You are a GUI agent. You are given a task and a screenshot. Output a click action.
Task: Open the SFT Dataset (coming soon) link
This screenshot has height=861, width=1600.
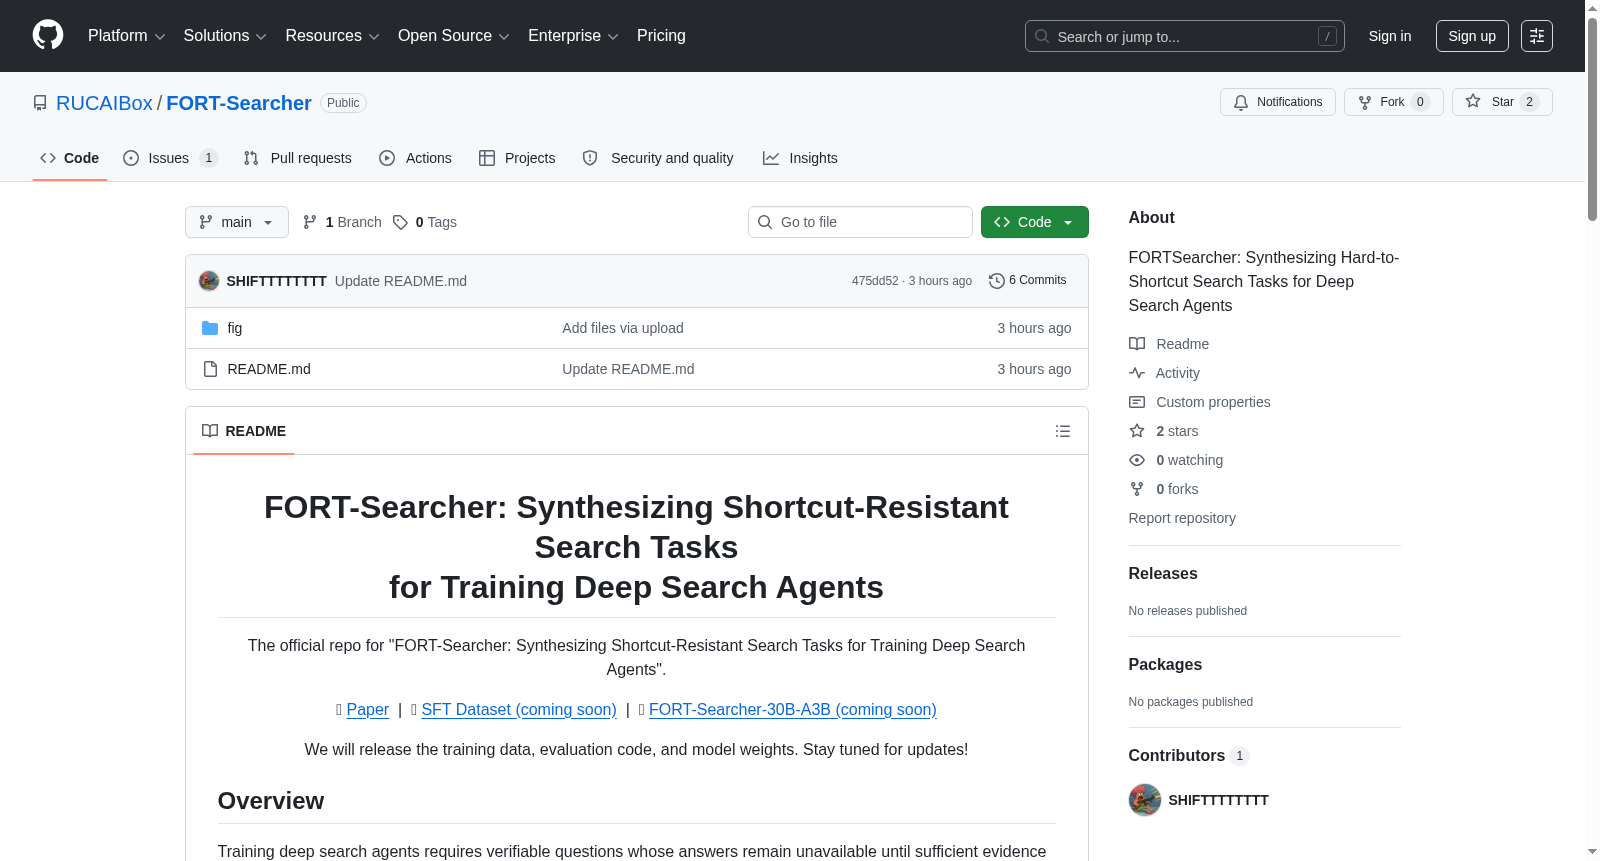tap(519, 710)
